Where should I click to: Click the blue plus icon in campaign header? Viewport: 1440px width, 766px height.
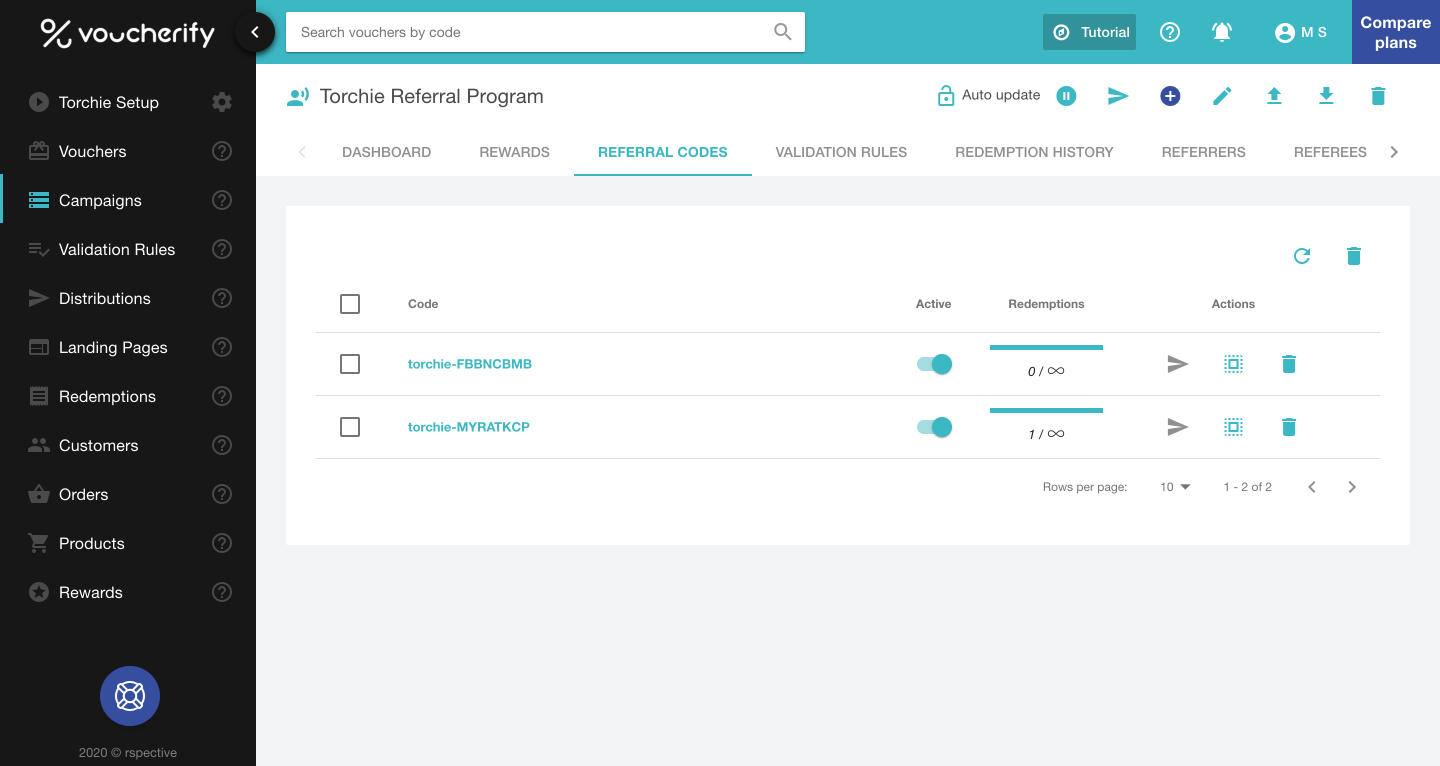pos(1170,96)
